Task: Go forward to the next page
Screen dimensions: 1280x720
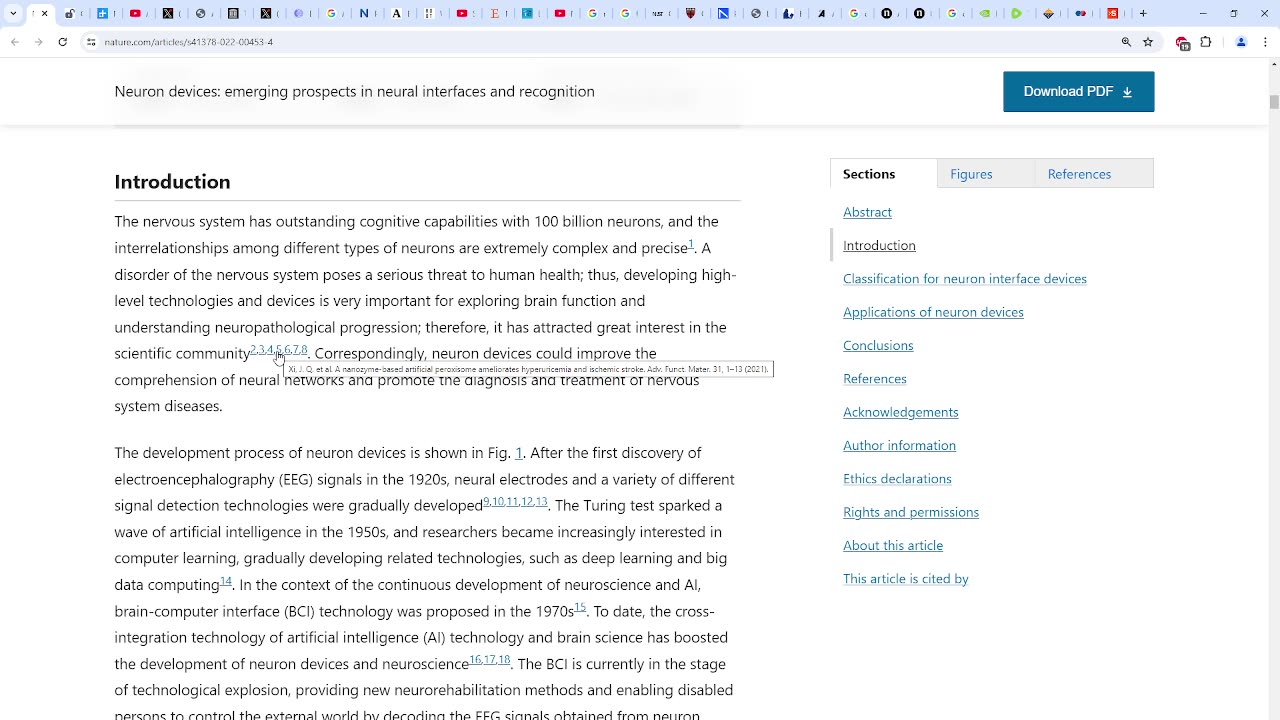Action: pyautogui.click(x=38, y=42)
